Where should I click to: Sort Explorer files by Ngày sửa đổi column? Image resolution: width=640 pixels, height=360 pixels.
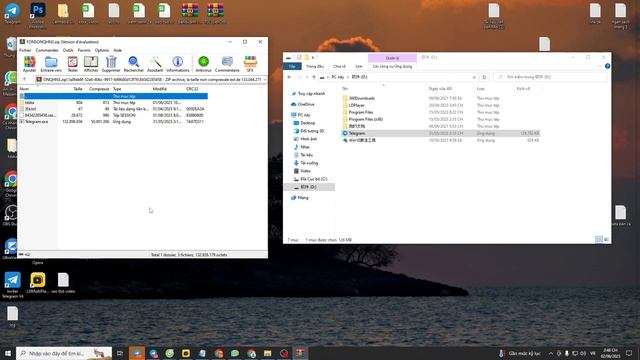(x=440, y=89)
